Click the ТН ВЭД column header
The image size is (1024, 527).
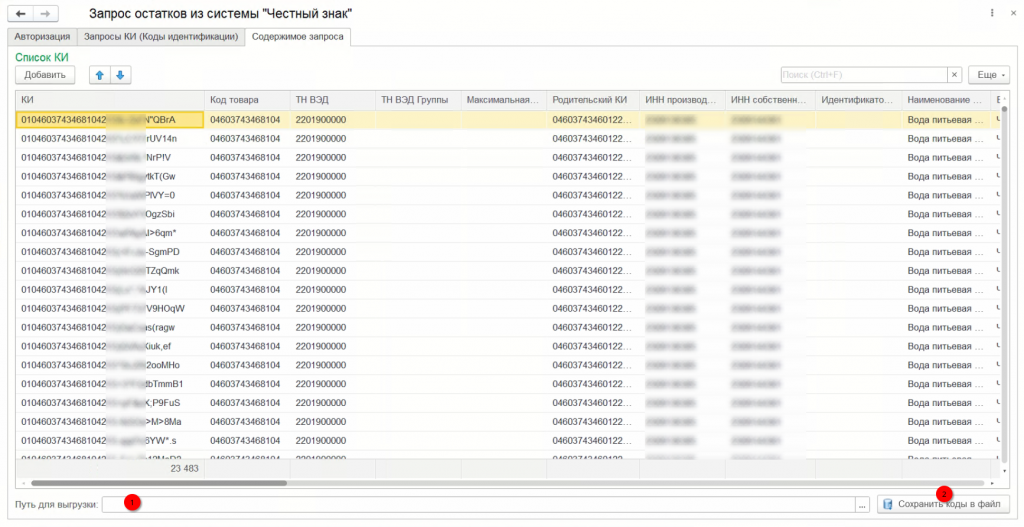point(332,100)
